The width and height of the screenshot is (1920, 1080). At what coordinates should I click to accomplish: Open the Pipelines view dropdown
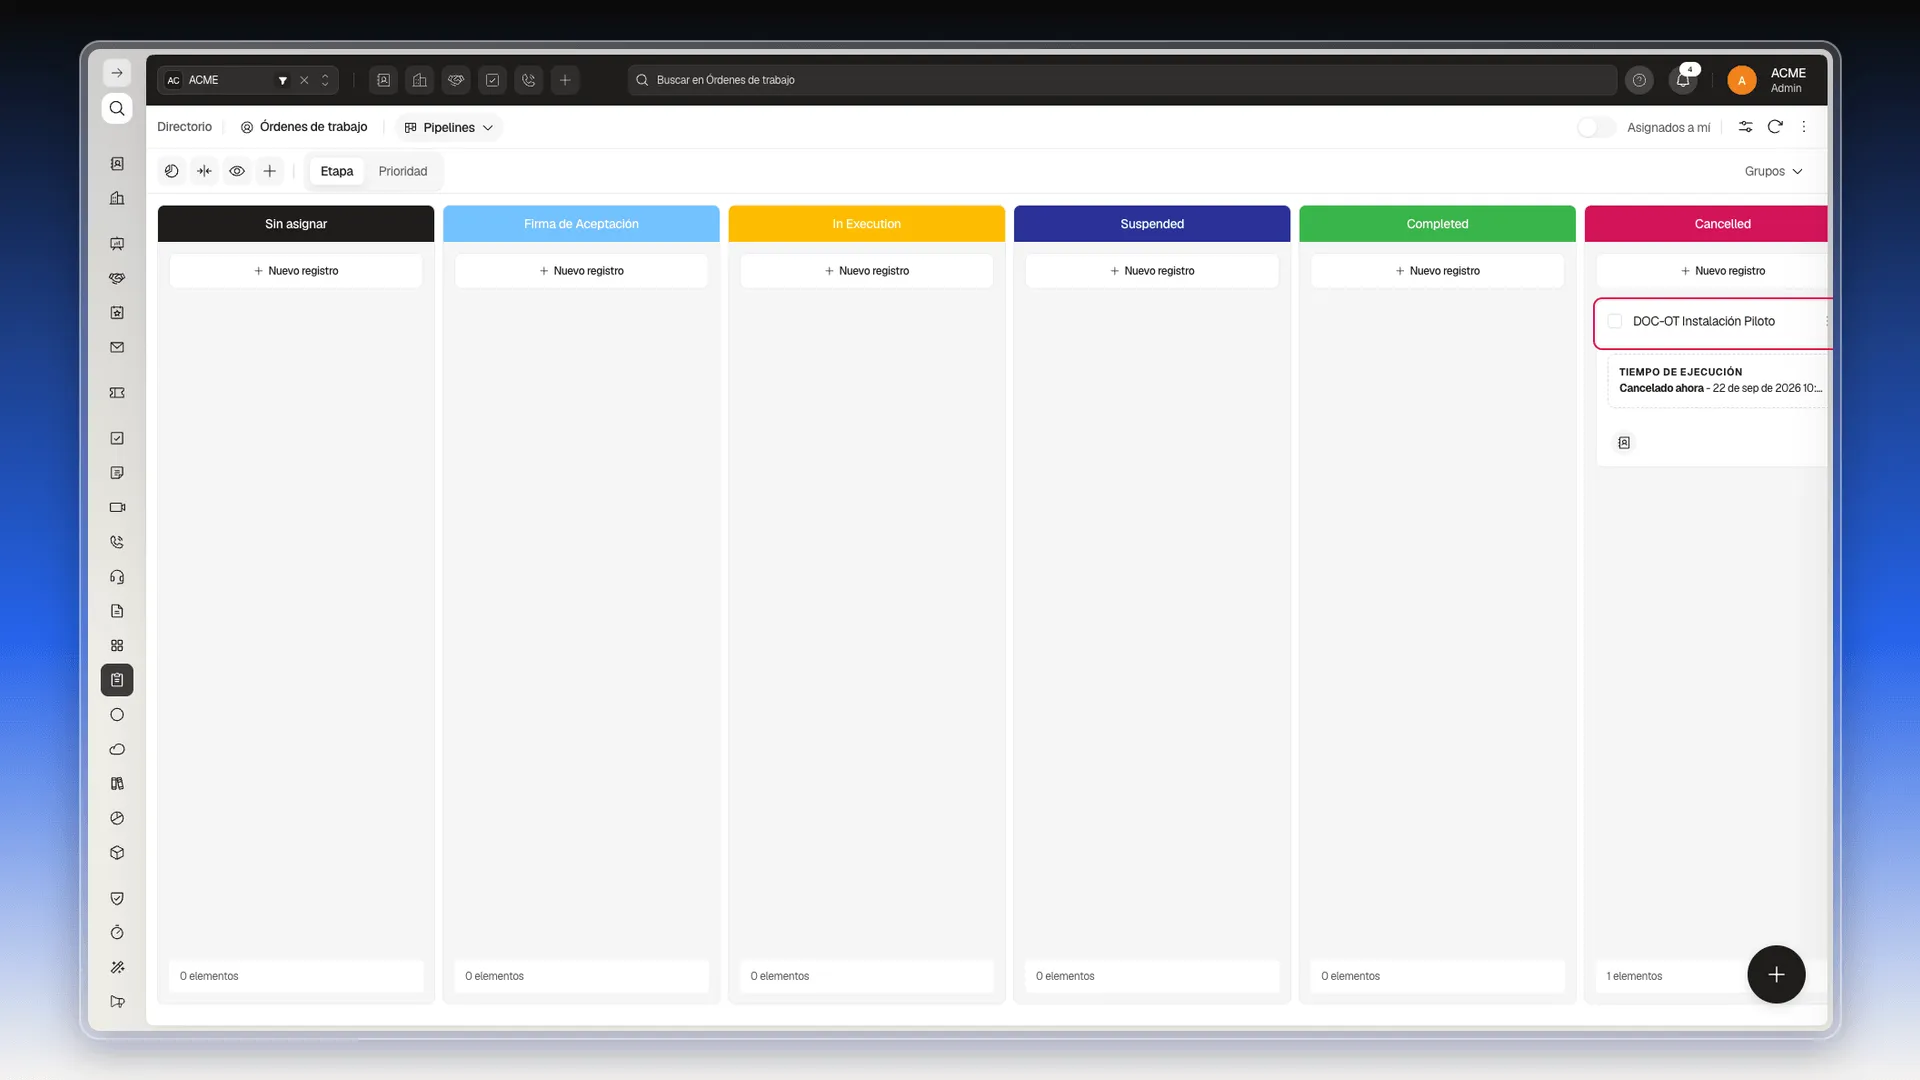pos(449,127)
